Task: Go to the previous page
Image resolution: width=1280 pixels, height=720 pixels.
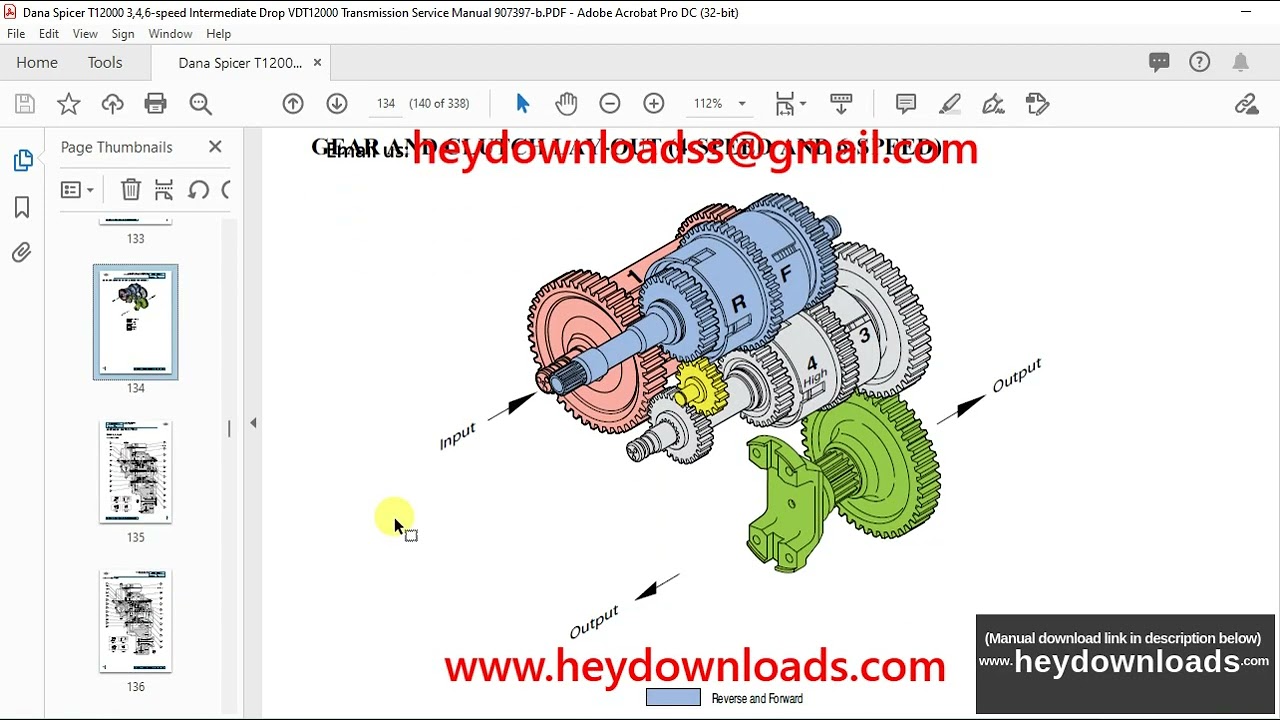Action: point(293,104)
